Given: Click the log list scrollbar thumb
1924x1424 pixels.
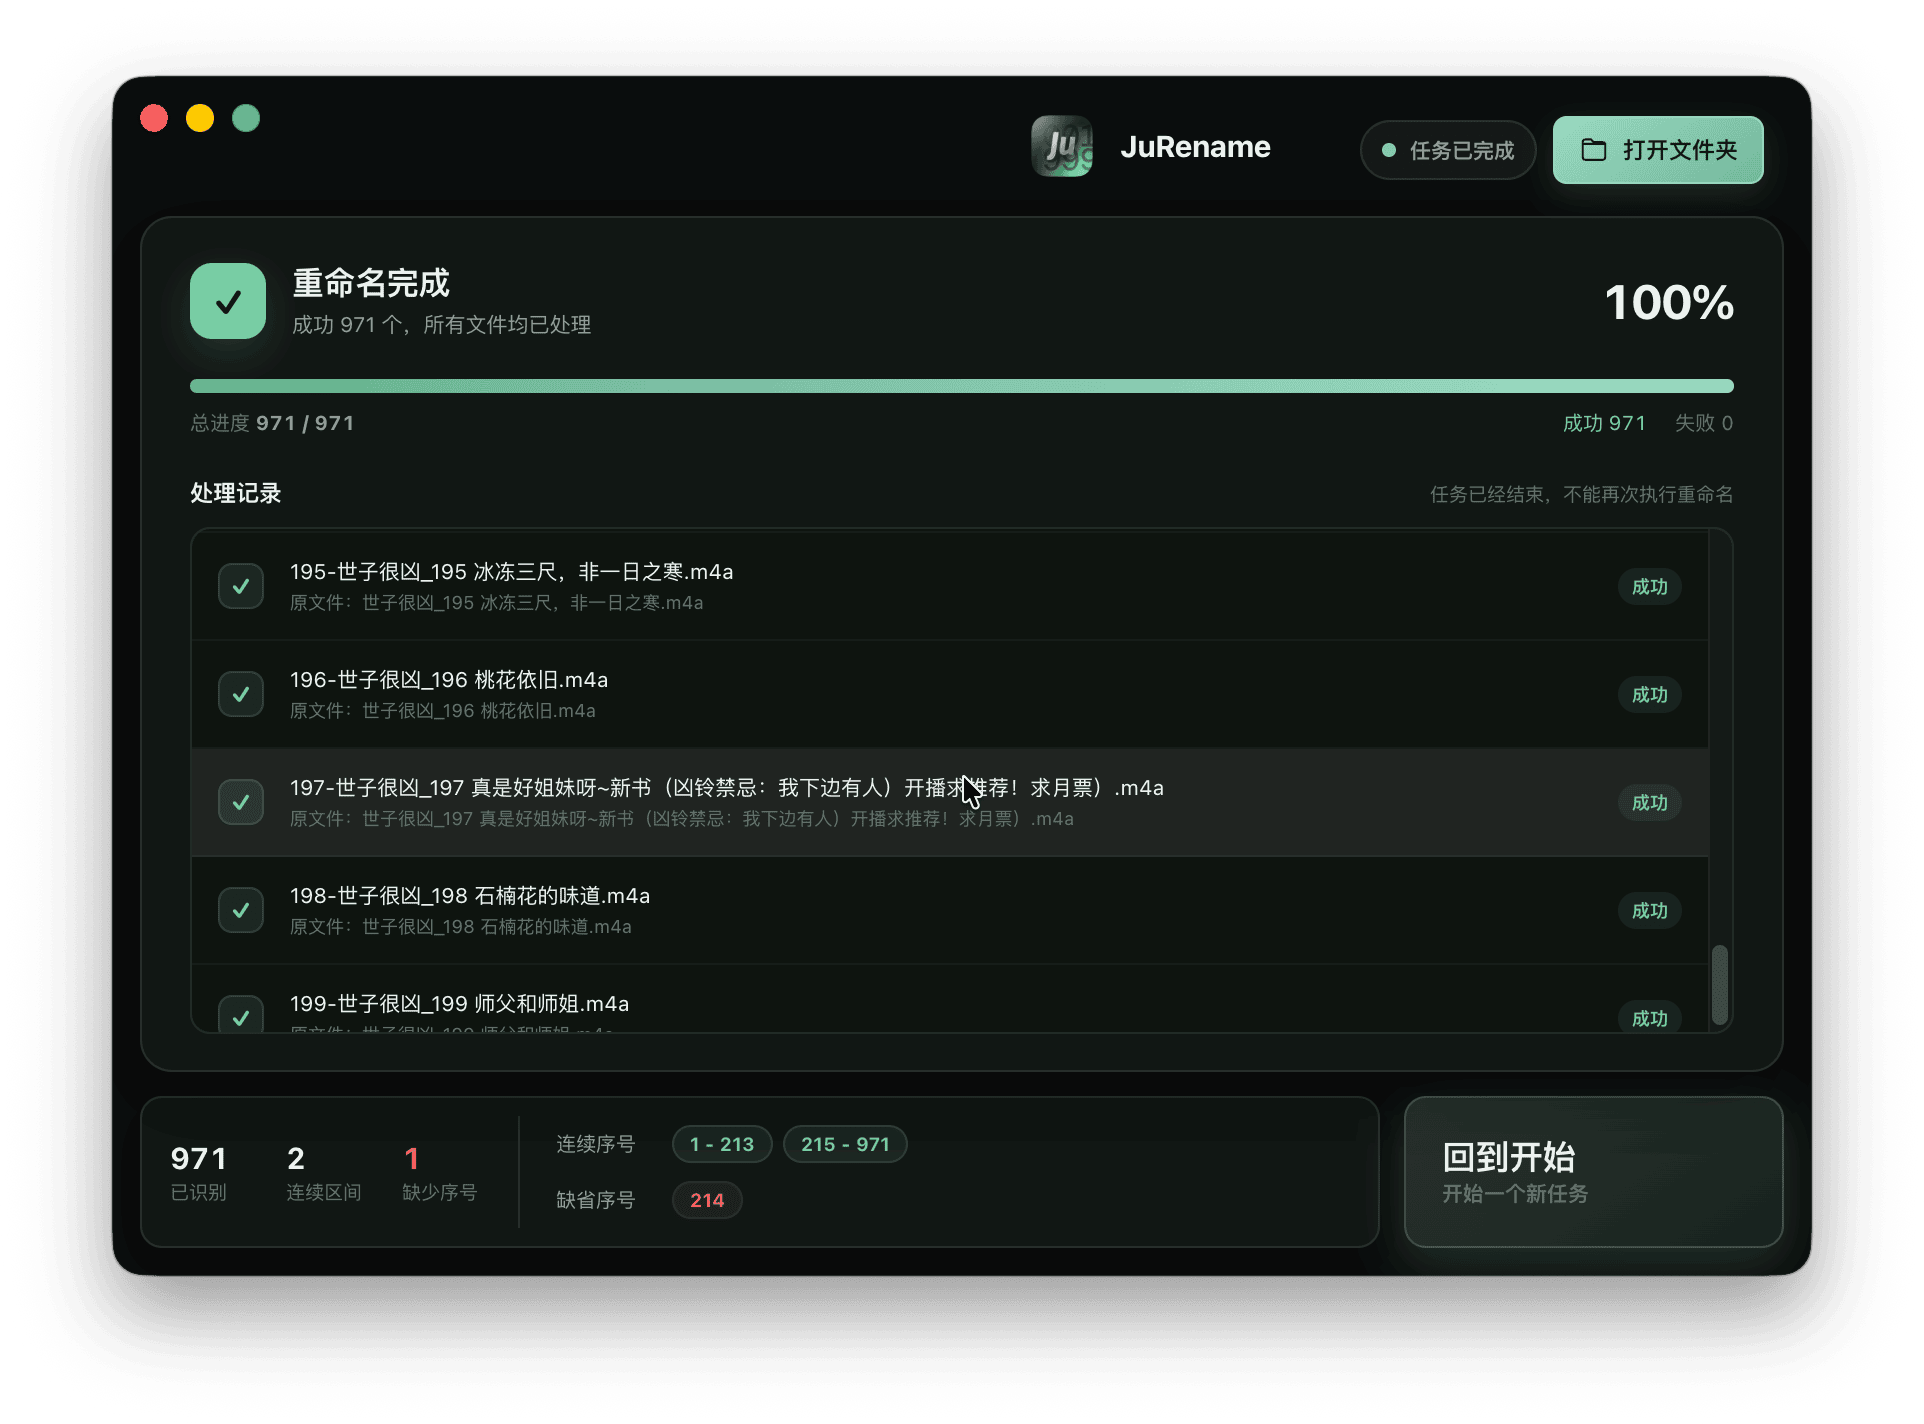Looking at the screenshot, I should click(x=1720, y=985).
